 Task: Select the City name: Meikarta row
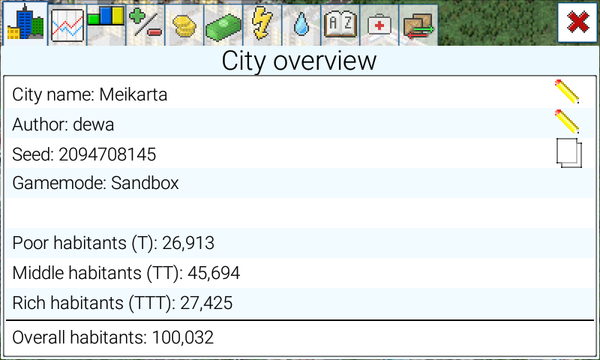click(x=300, y=94)
